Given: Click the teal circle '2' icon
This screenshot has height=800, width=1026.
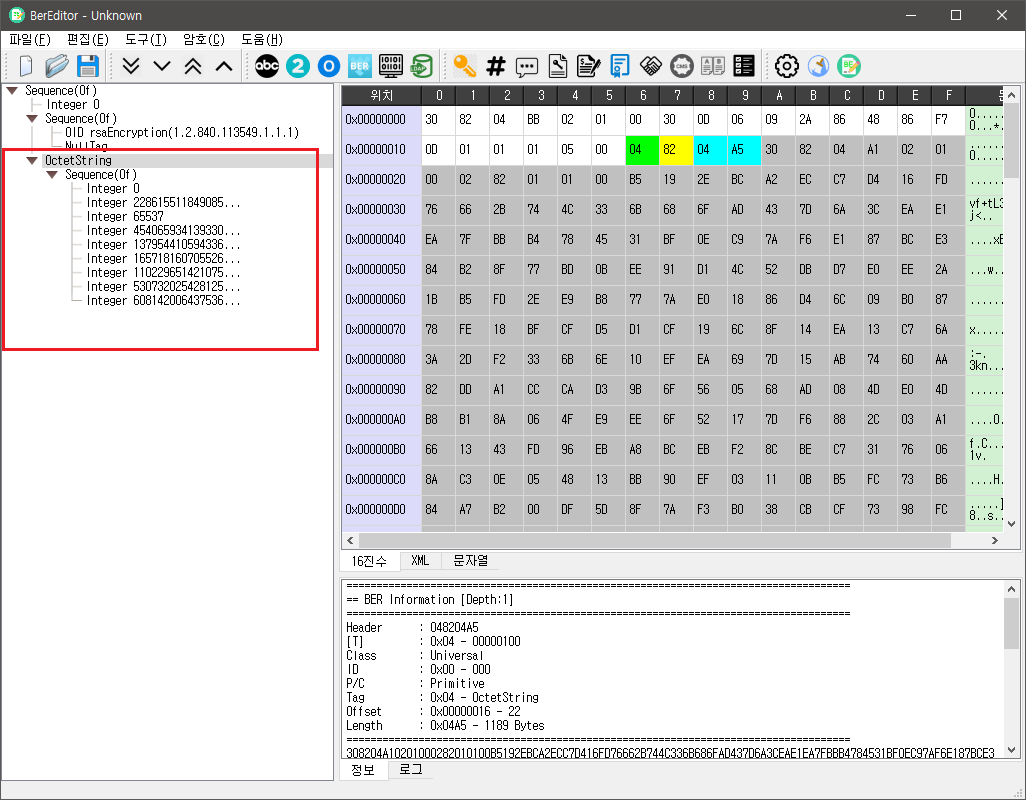Looking at the screenshot, I should pyautogui.click(x=298, y=66).
